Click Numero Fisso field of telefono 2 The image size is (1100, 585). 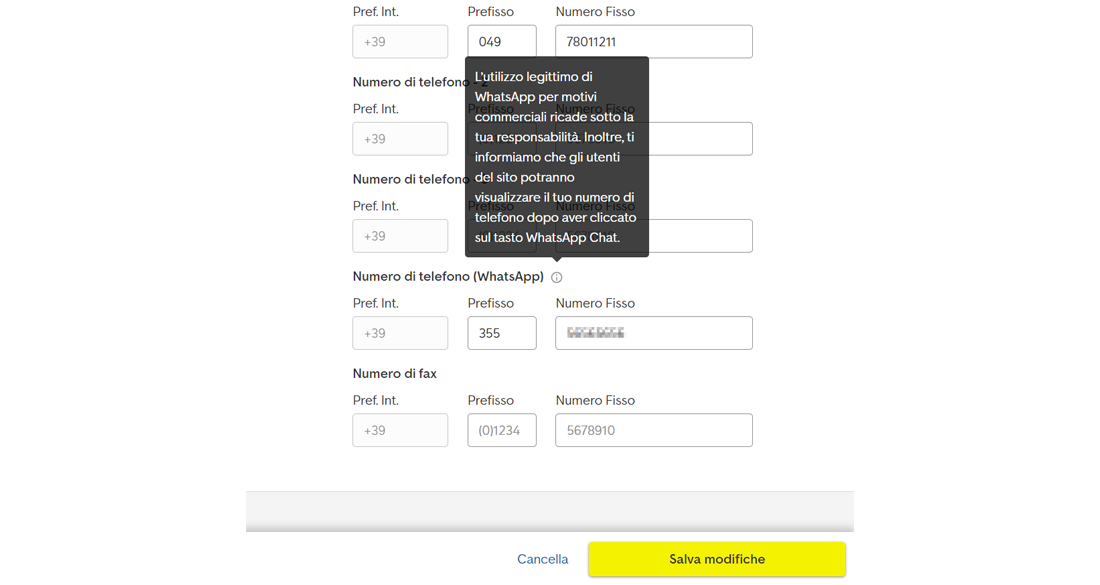point(700,139)
